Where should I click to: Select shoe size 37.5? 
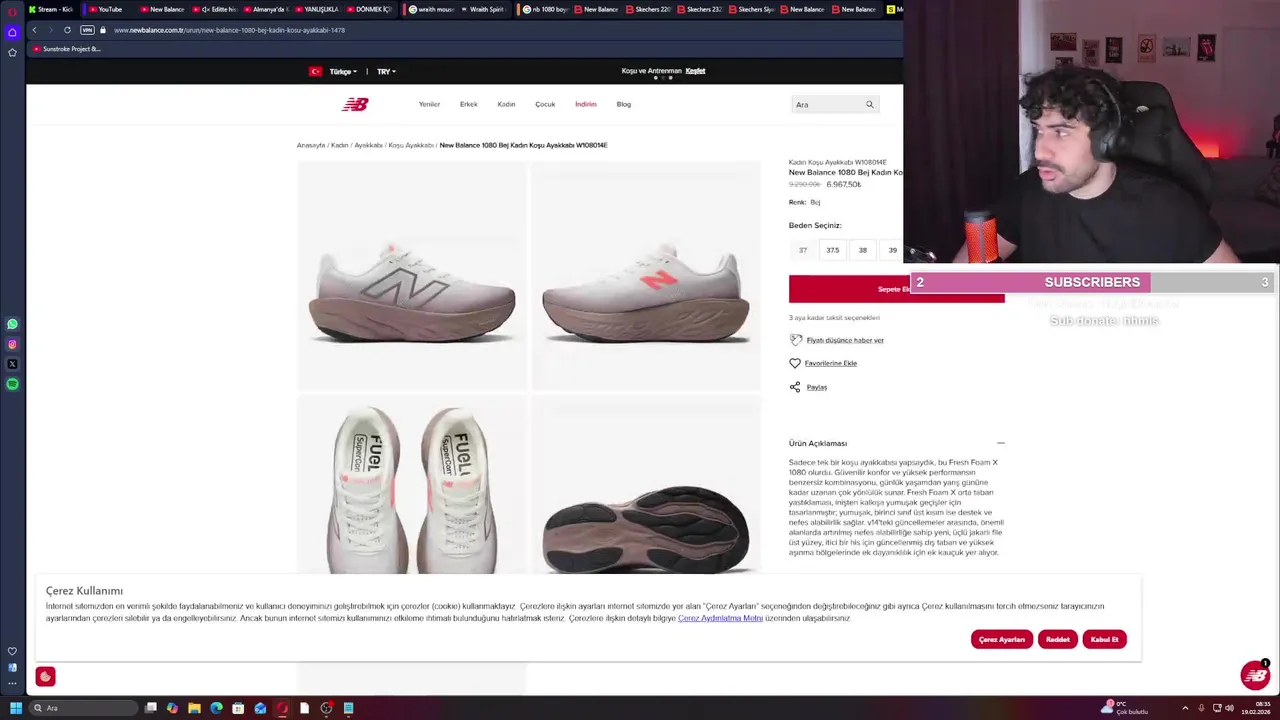coord(833,250)
